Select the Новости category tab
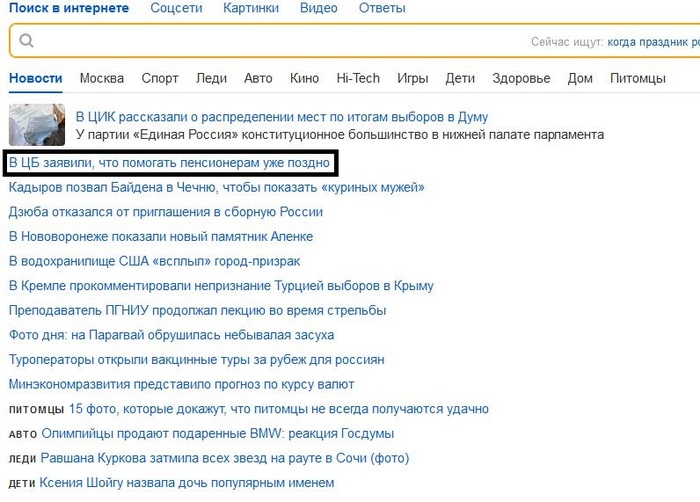700x502 pixels. 36,78
